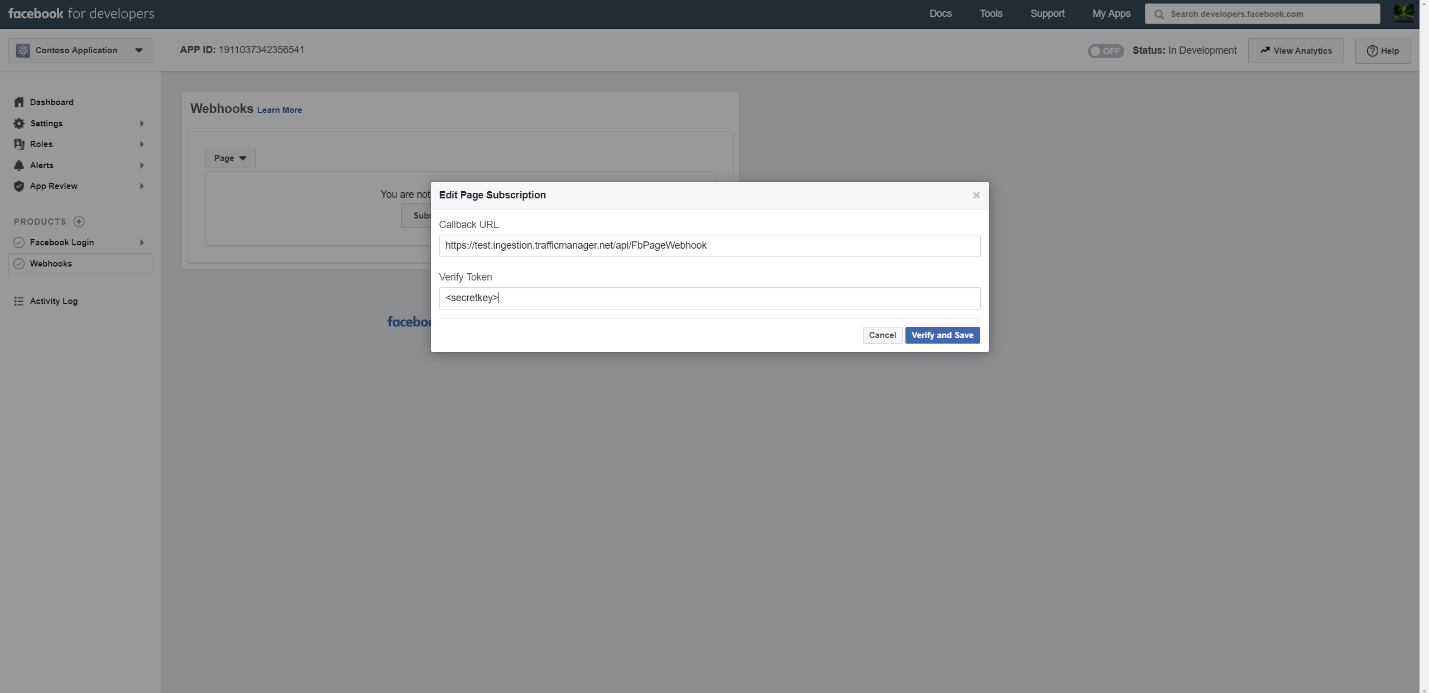The height and width of the screenshot is (693, 1429).
Task: Open the Docs menu
Action: coord(940,13)
